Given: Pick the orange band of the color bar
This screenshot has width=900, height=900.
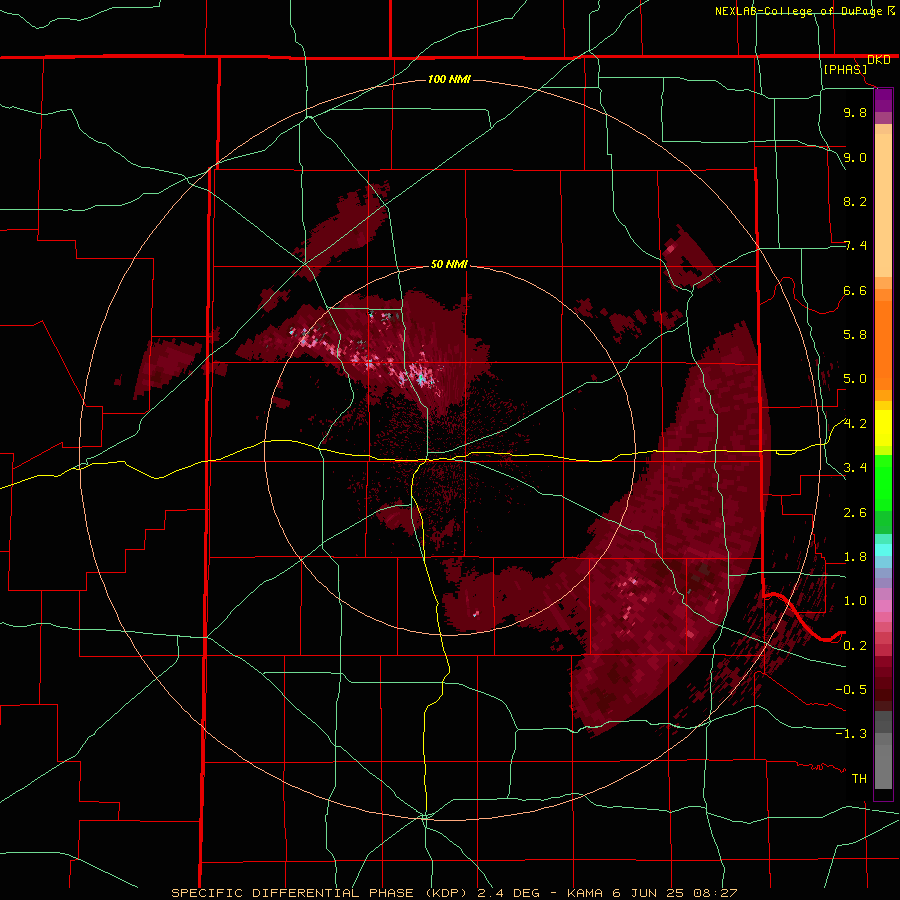Looking at the screenshot, I should [x=883, y=344].
